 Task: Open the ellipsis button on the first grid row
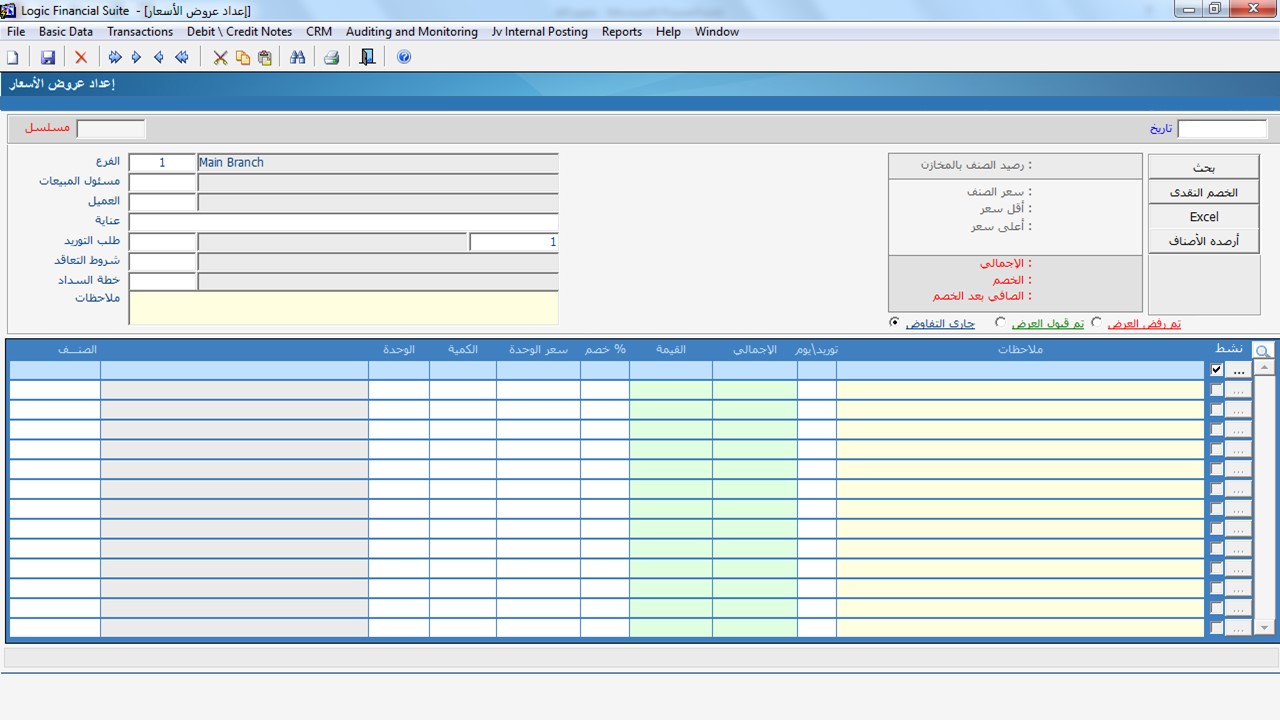1238,370
